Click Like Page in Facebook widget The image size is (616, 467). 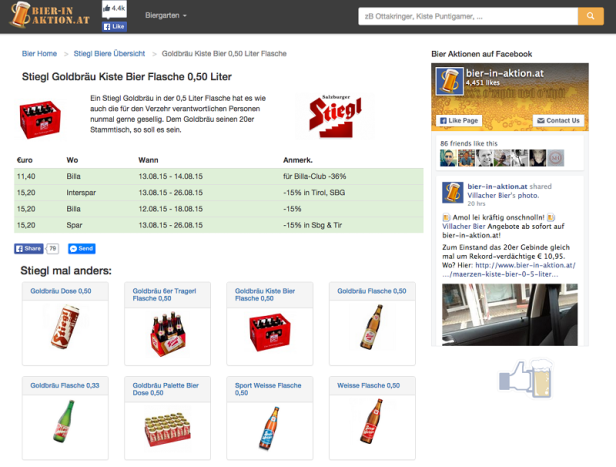point(459,121)
